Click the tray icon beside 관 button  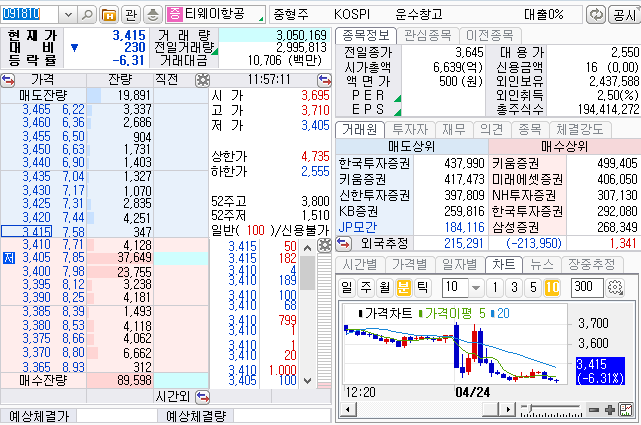(x=152, y=15)
